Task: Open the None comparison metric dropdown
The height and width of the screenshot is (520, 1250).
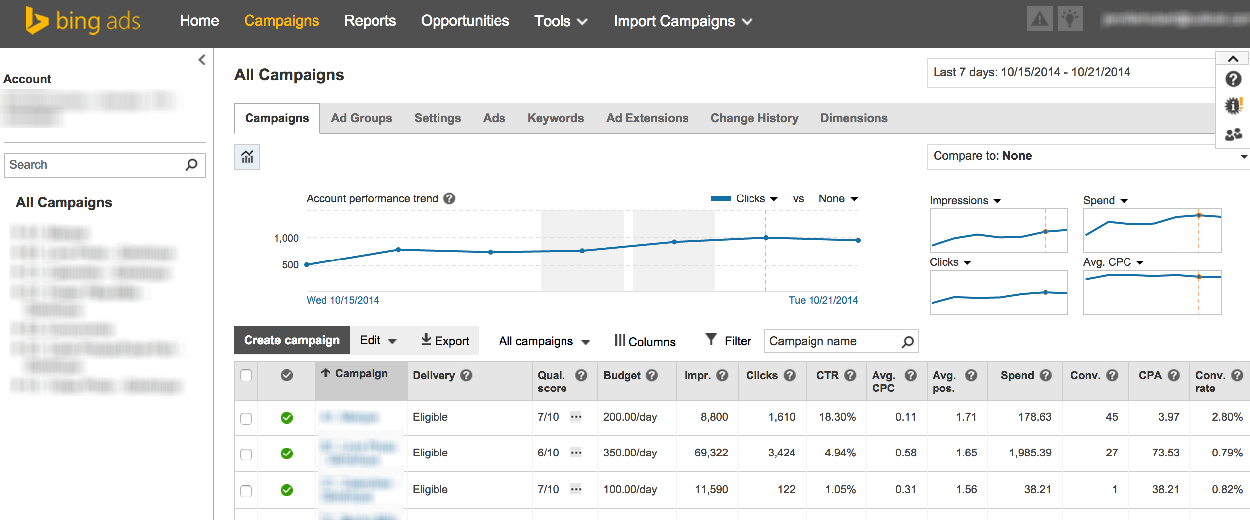Action: 838,198
